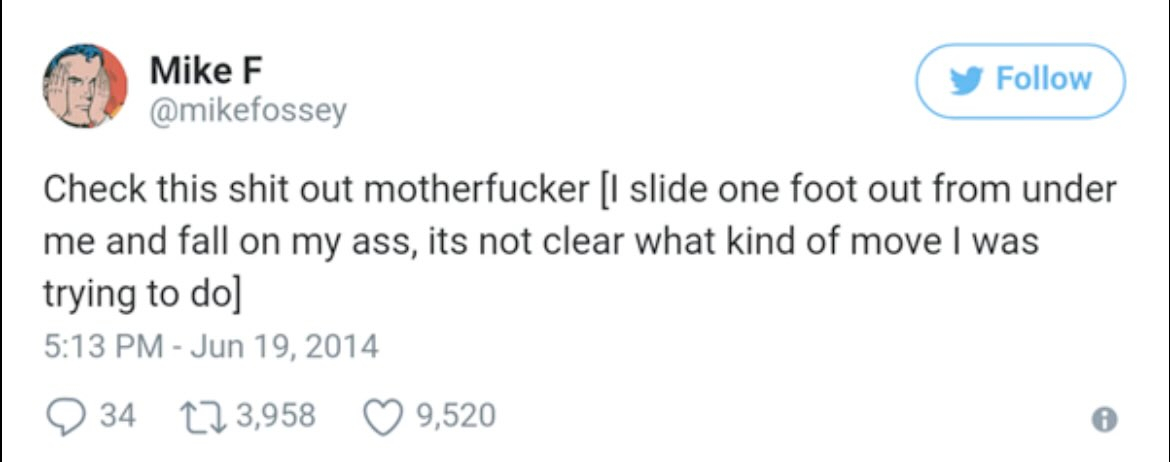Click the @mikefossey handle
Screen dimensions: 1170x462
248,109
